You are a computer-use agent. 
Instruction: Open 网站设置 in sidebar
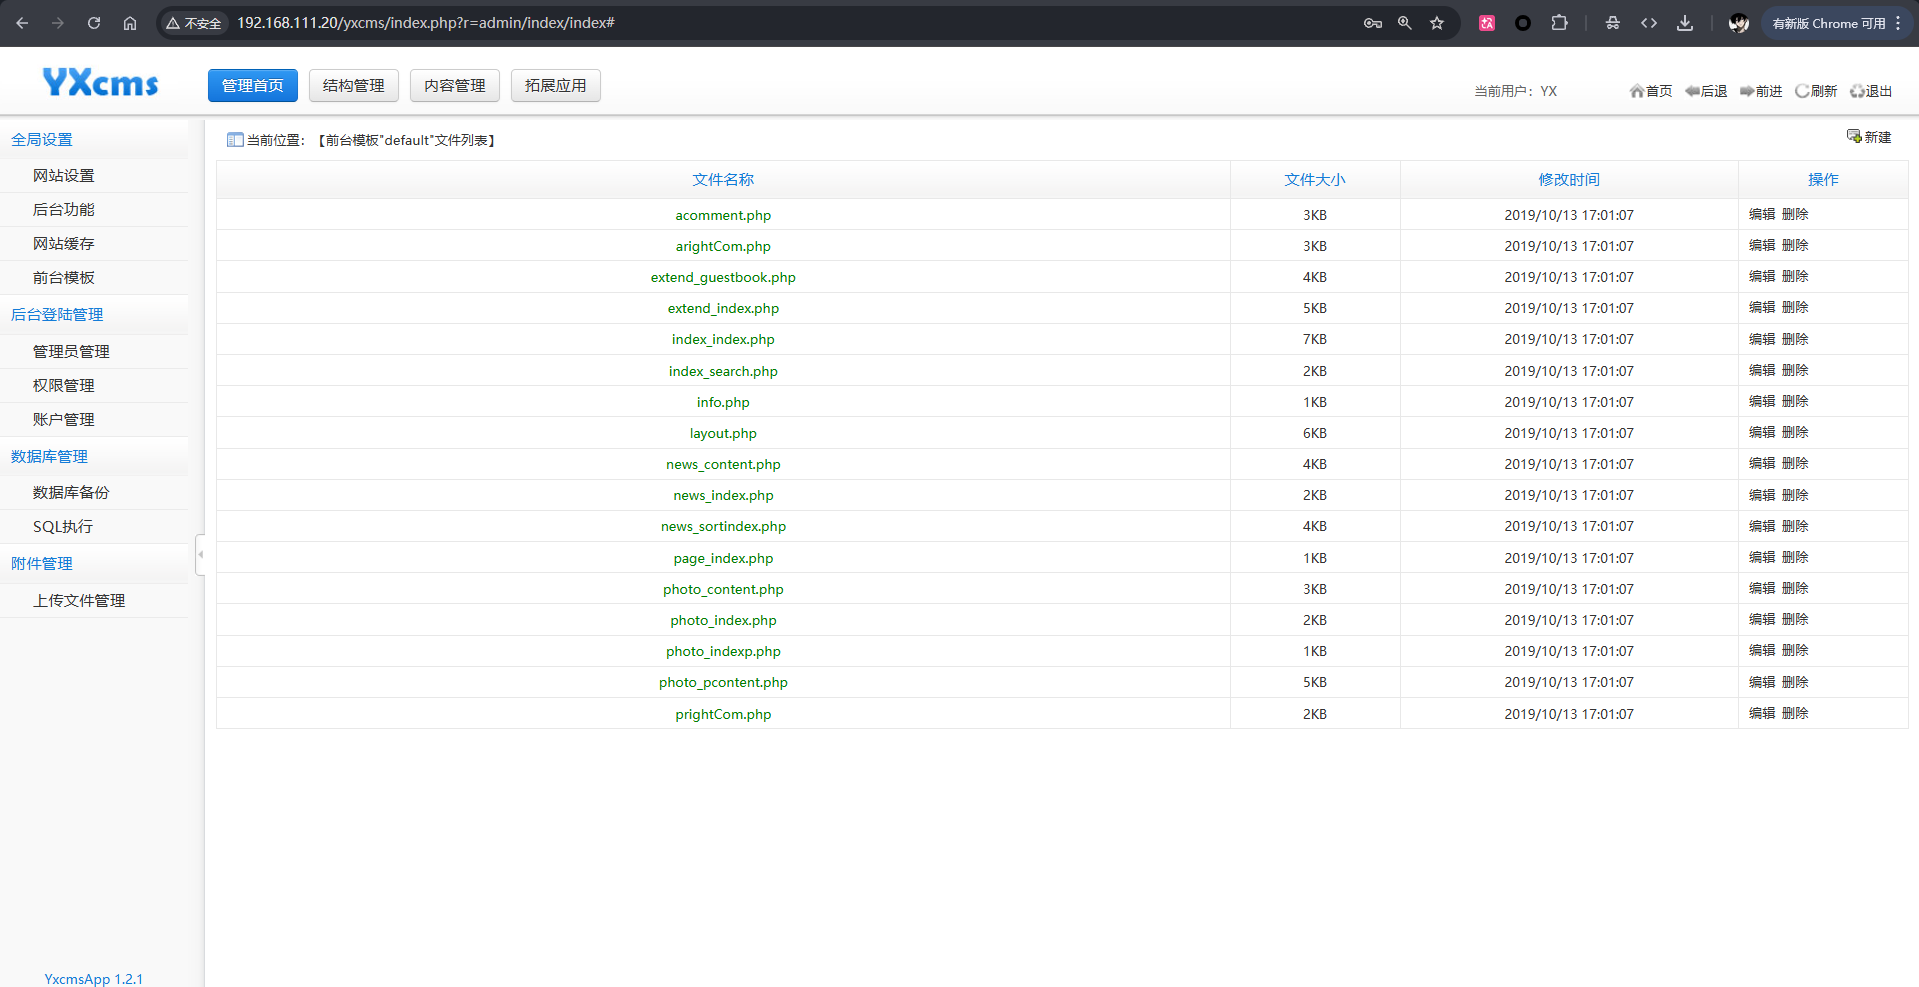point(64,176)
